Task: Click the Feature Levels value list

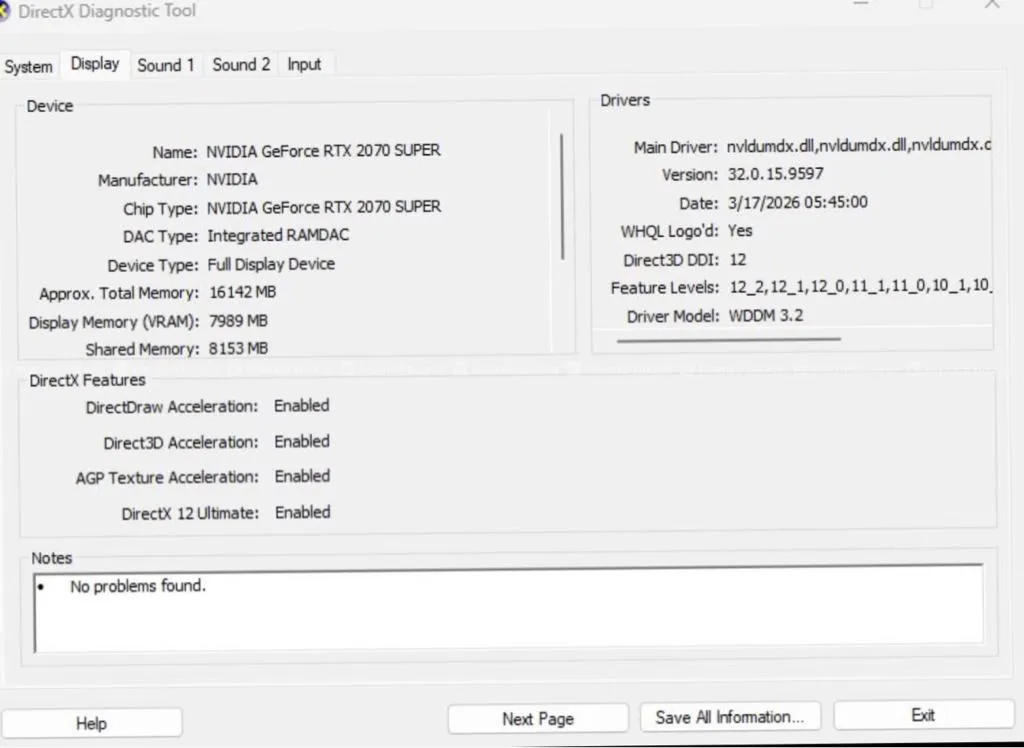Action: click(860, 287)
